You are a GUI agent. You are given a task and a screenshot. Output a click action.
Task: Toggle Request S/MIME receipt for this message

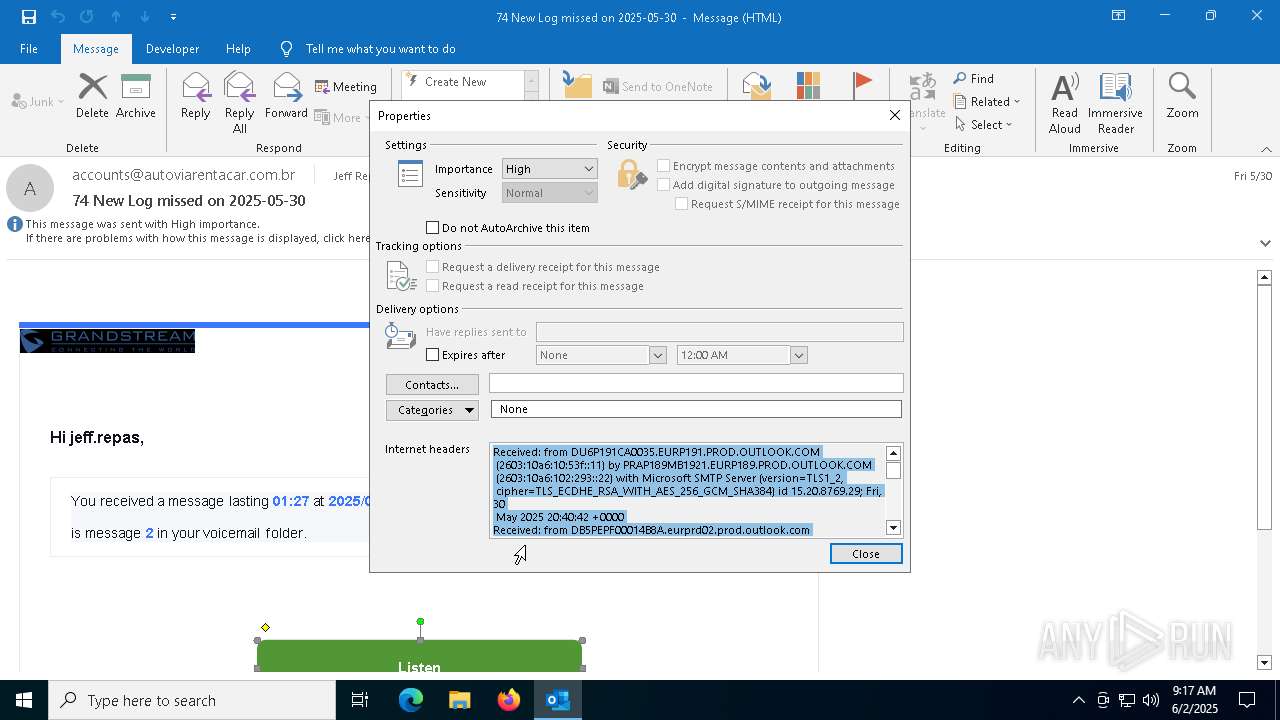[x=681, y=204]
